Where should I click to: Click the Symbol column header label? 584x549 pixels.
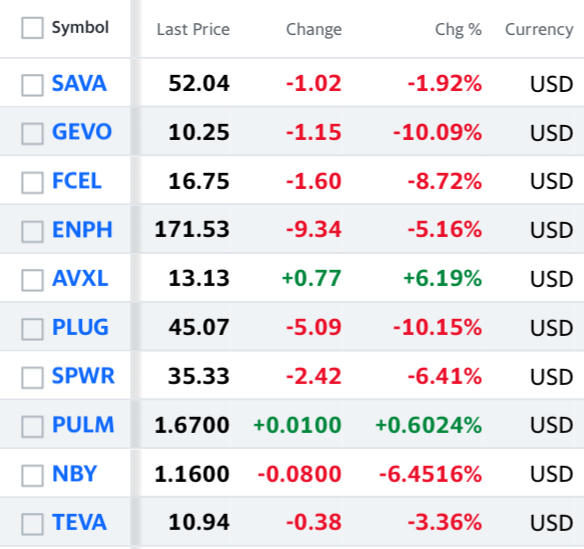pyautogui.click(x=80, y=28)
